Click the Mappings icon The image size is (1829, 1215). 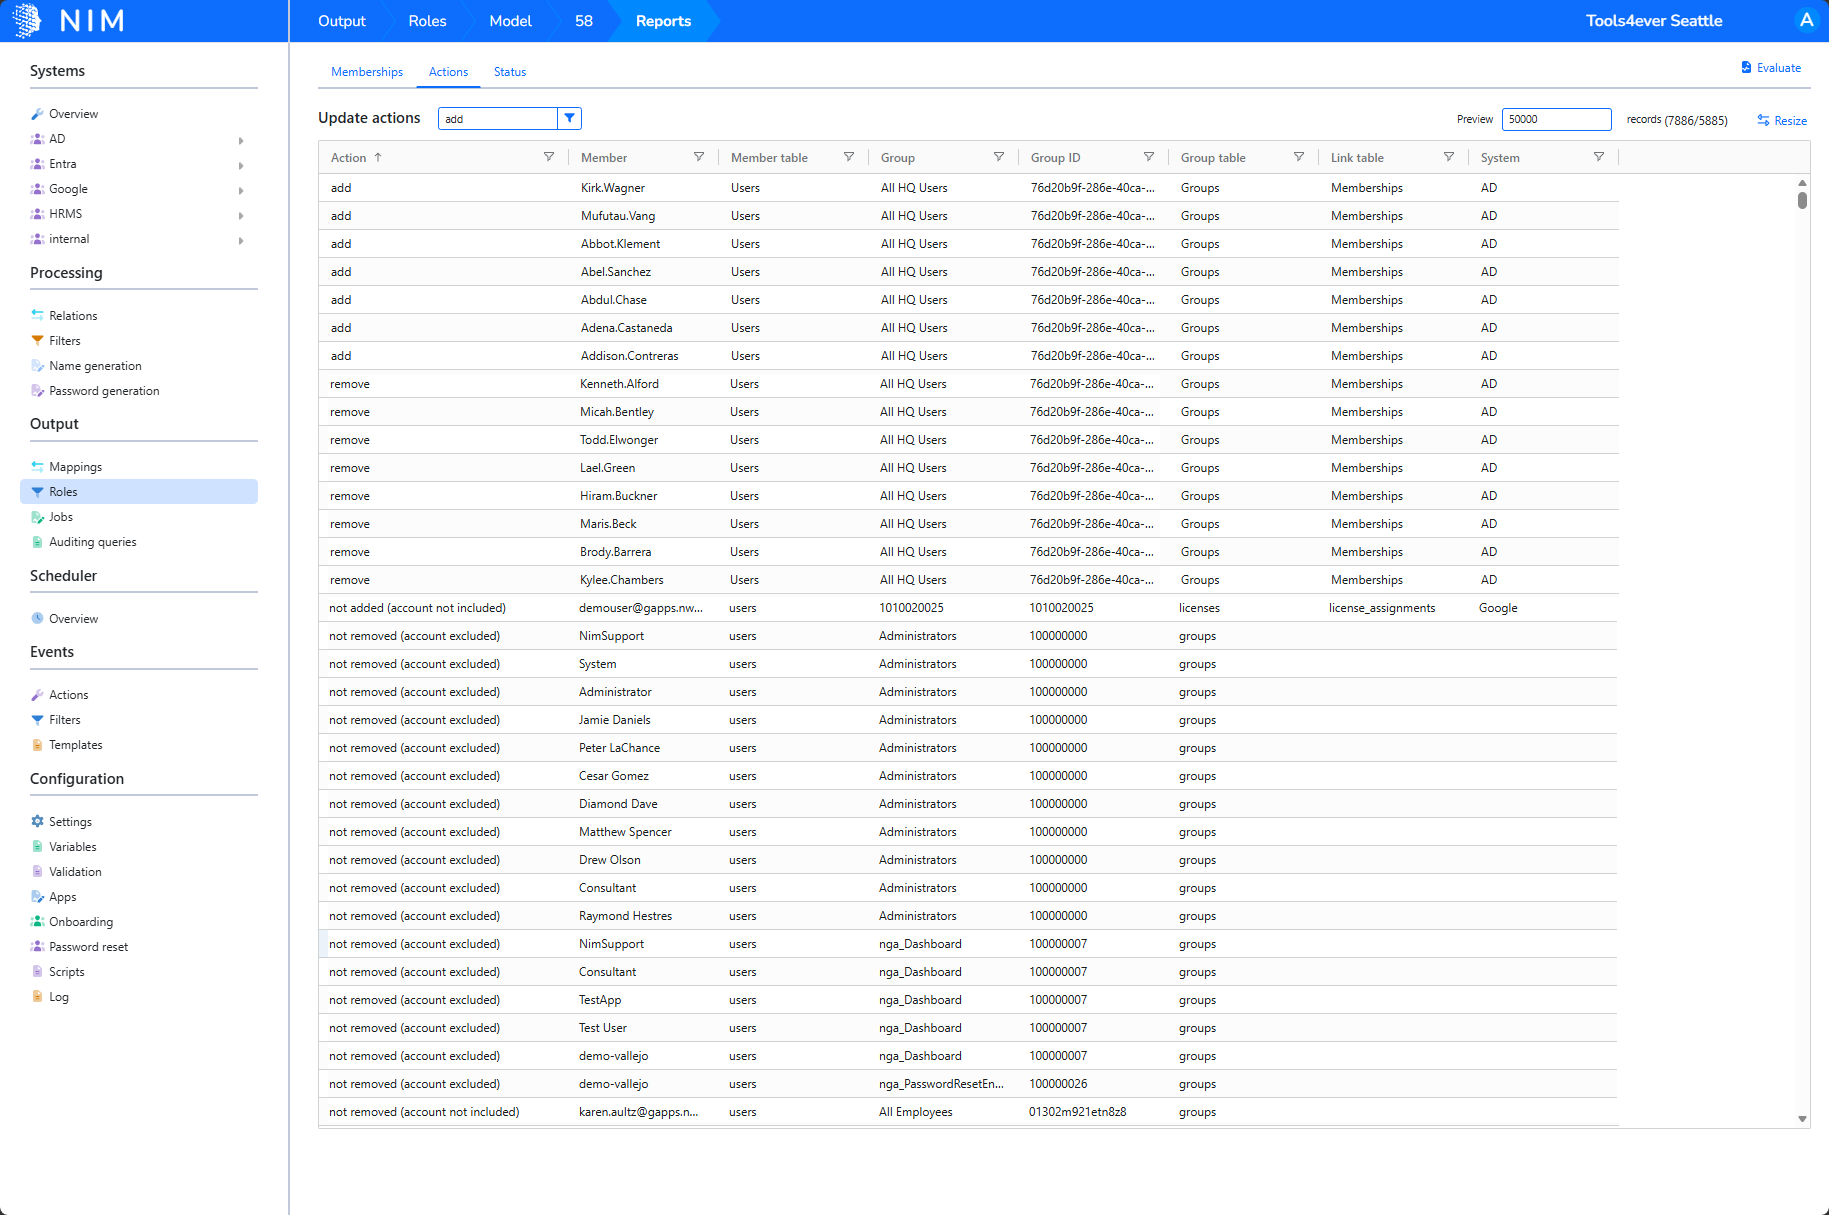click(x=37, y=467)
